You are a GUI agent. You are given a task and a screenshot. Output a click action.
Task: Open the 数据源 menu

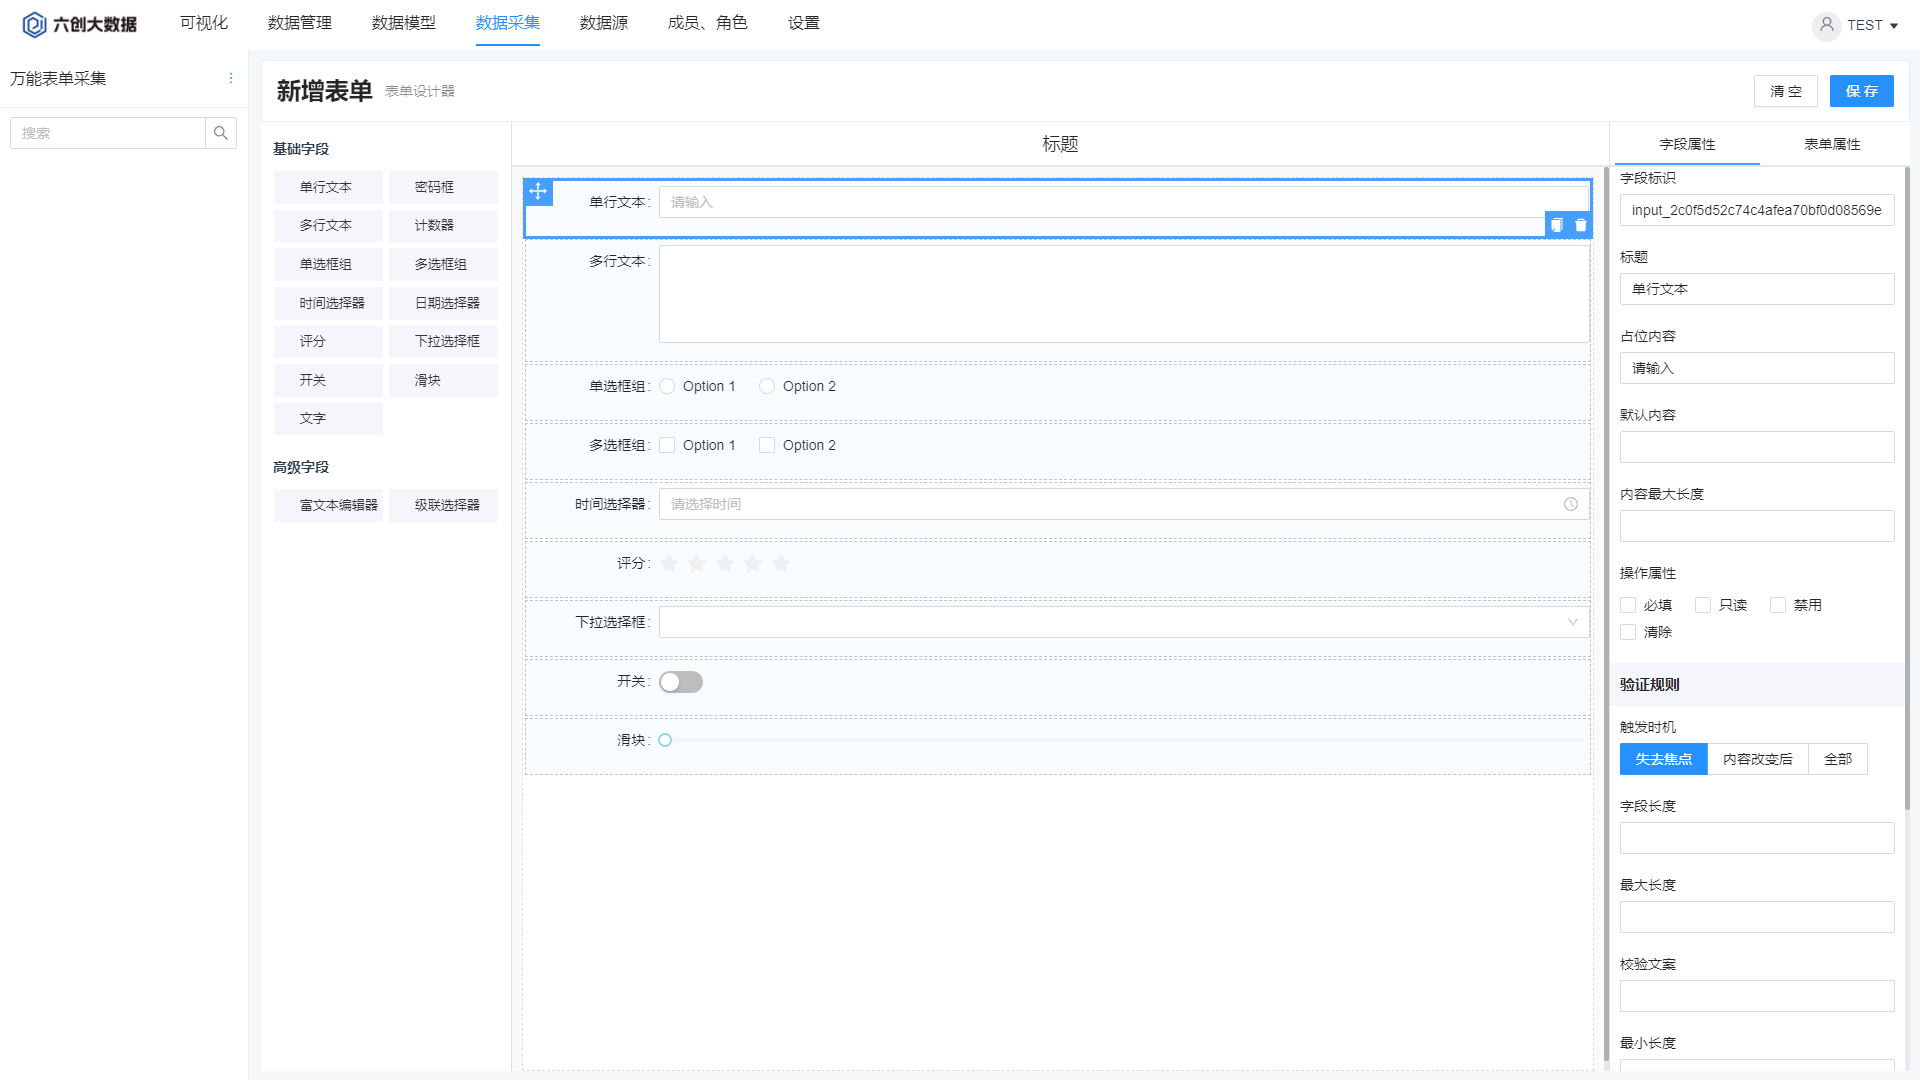point(604,23)
